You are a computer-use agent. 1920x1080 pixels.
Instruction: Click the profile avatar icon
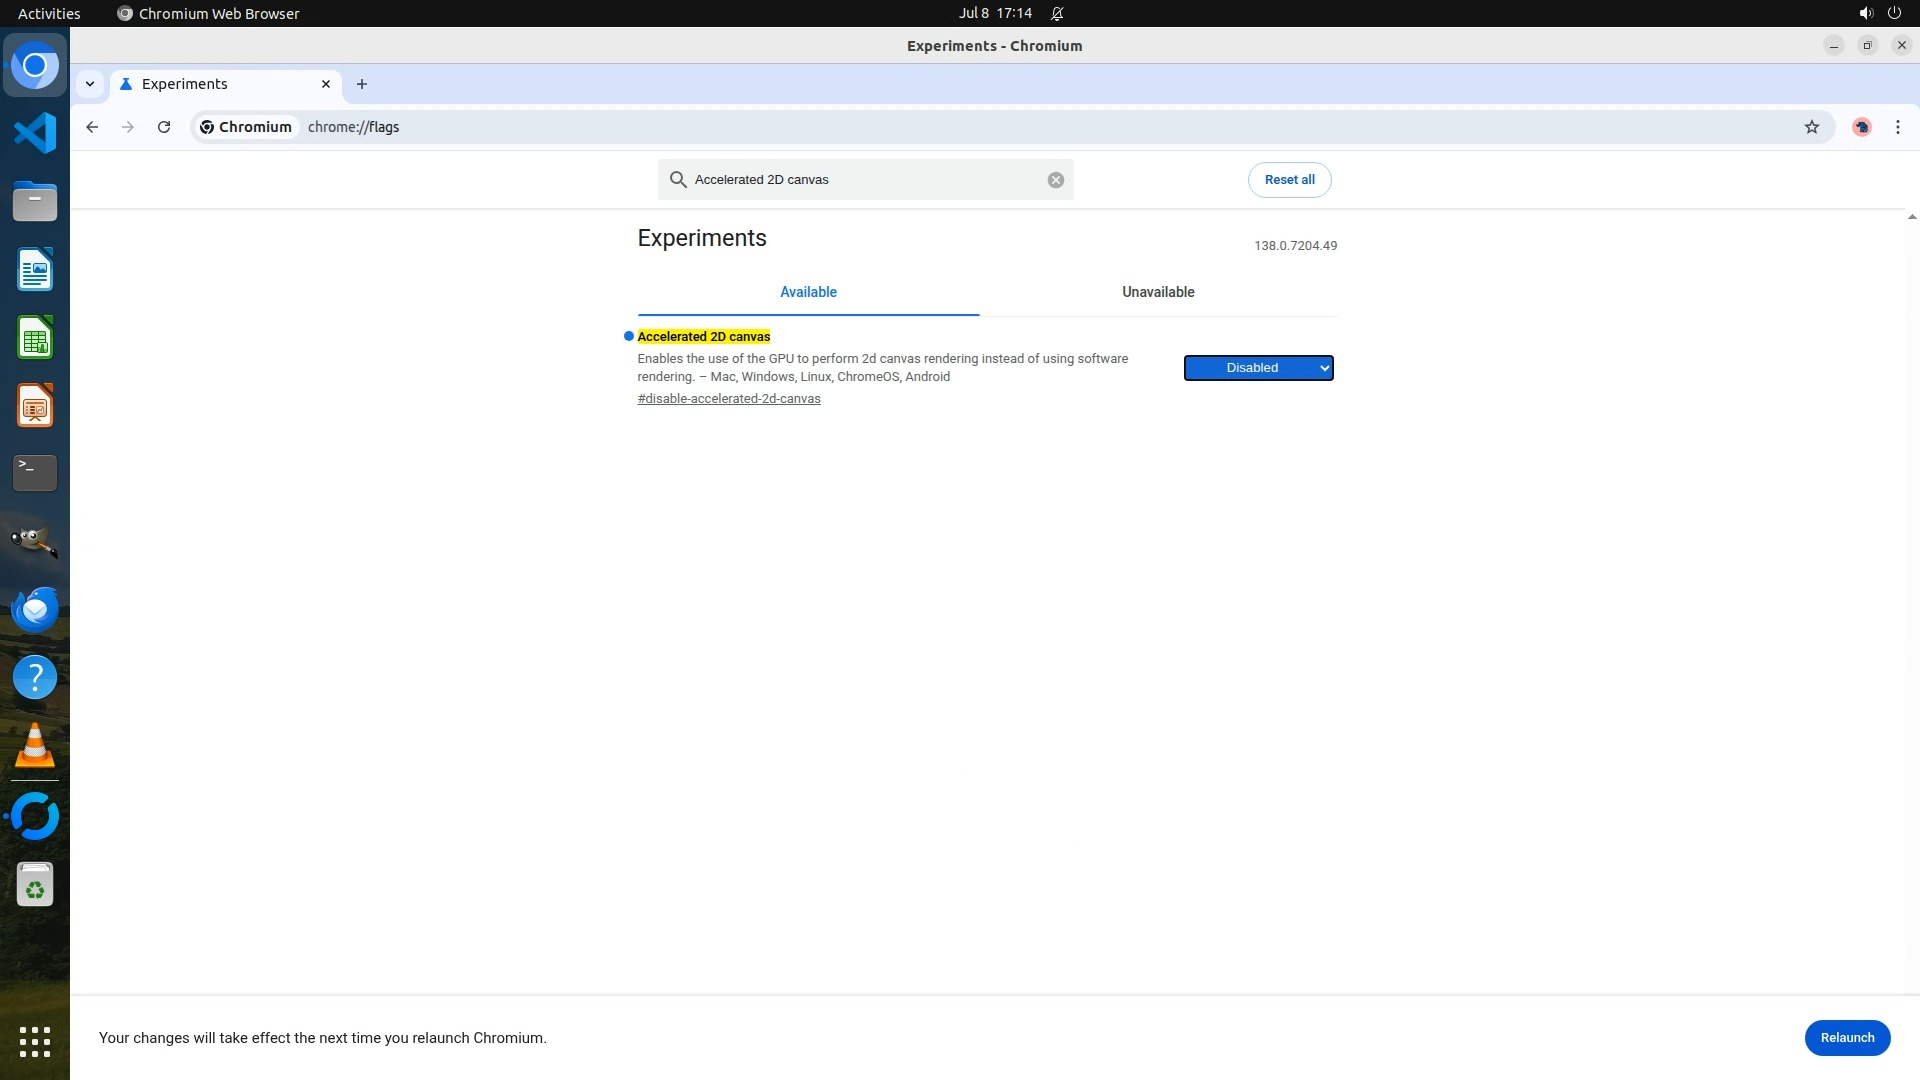(x=1861, y=127)
